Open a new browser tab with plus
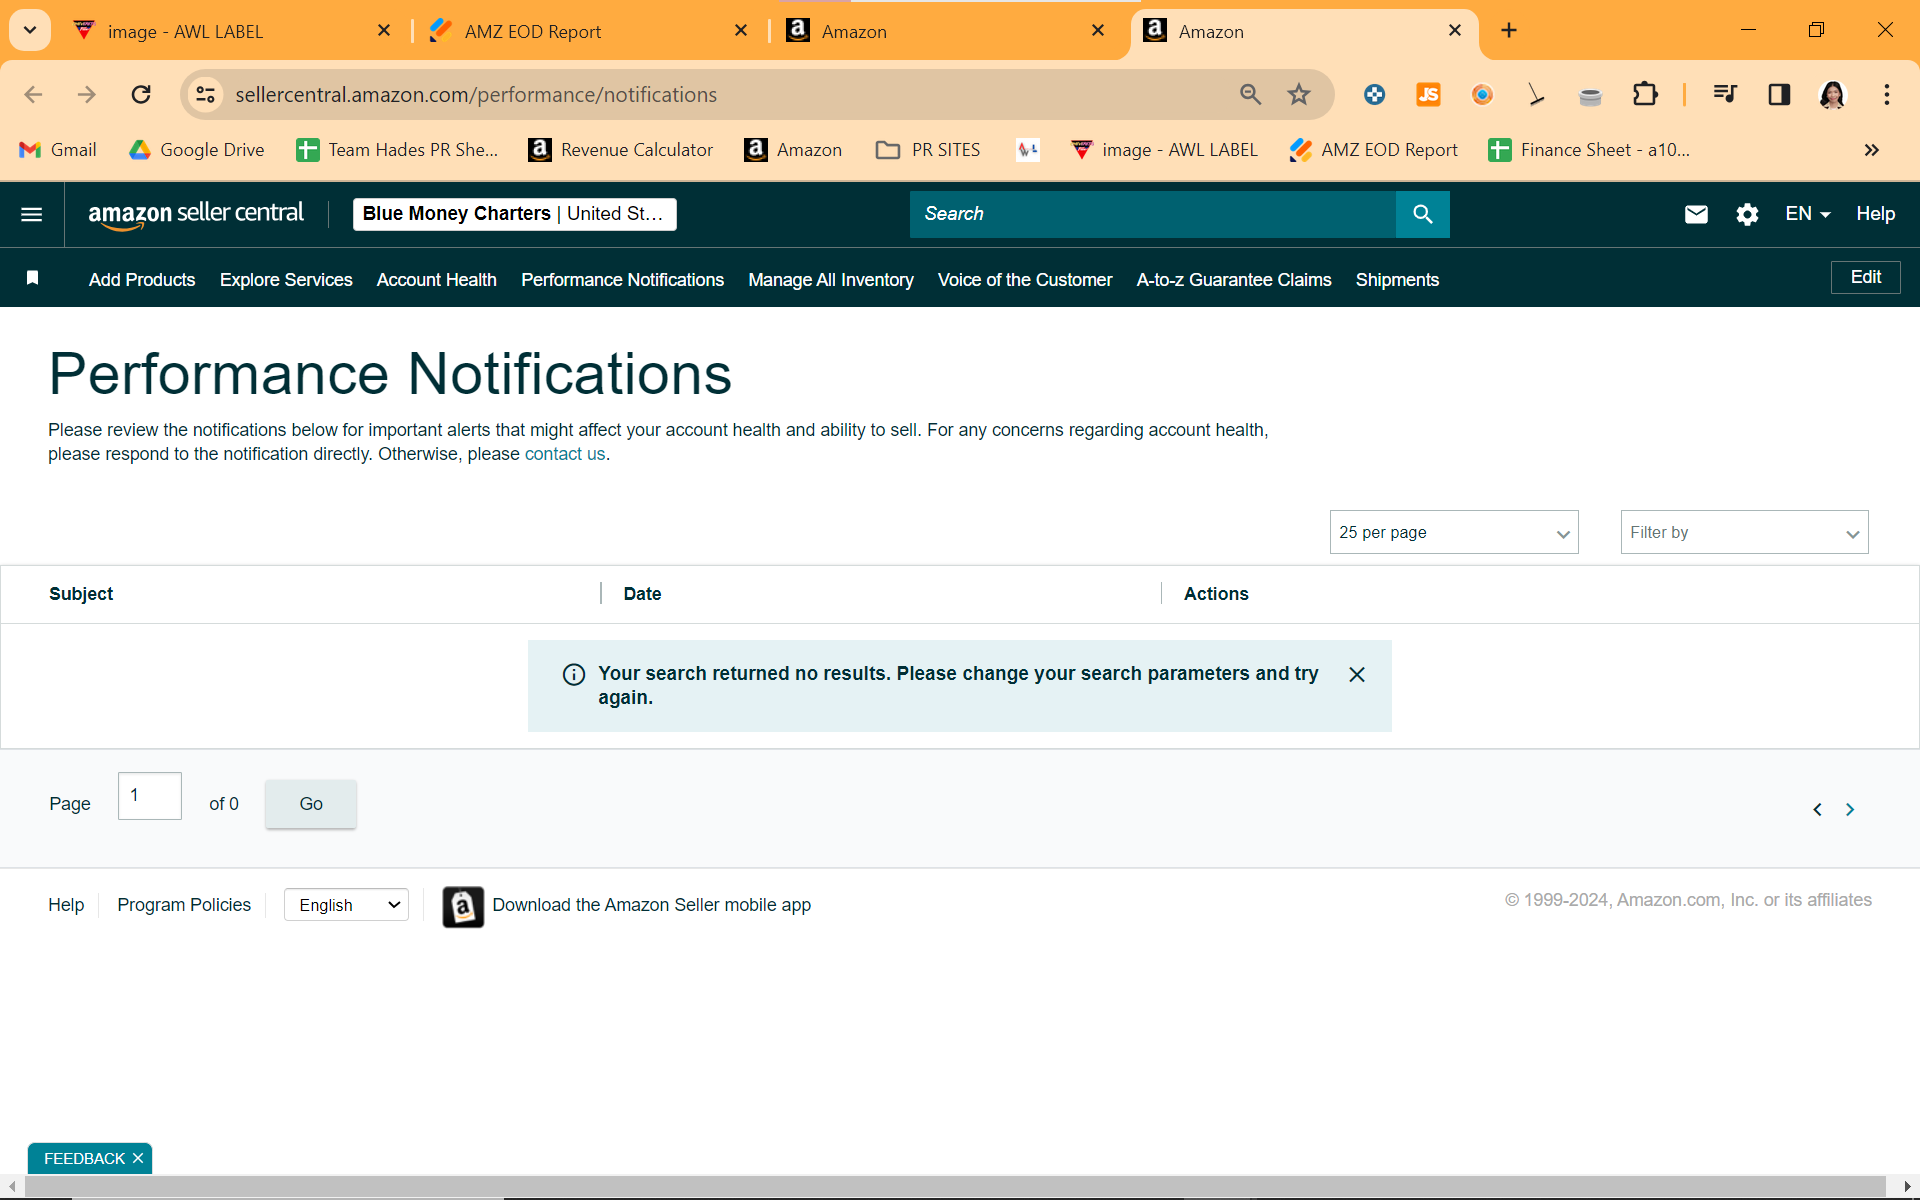 (1509, 30)
